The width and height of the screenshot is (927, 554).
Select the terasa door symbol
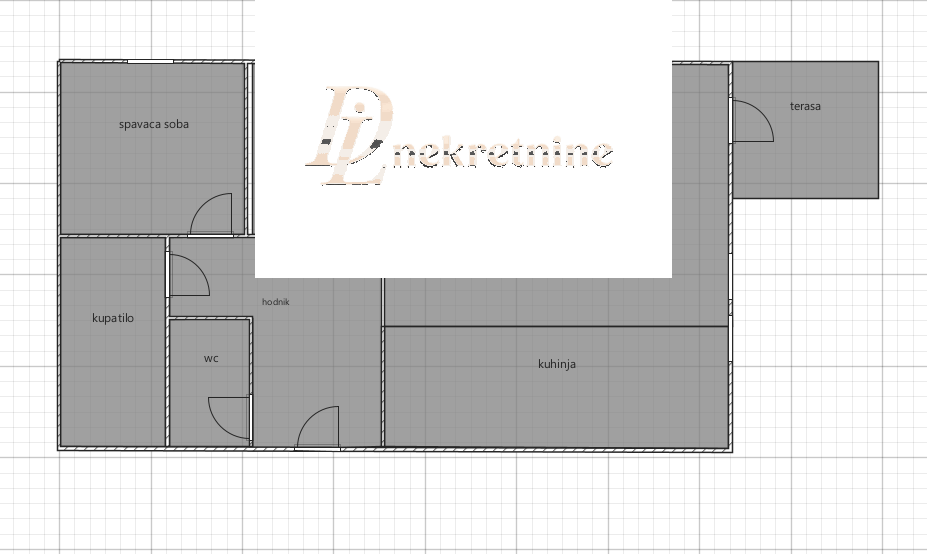753,121
